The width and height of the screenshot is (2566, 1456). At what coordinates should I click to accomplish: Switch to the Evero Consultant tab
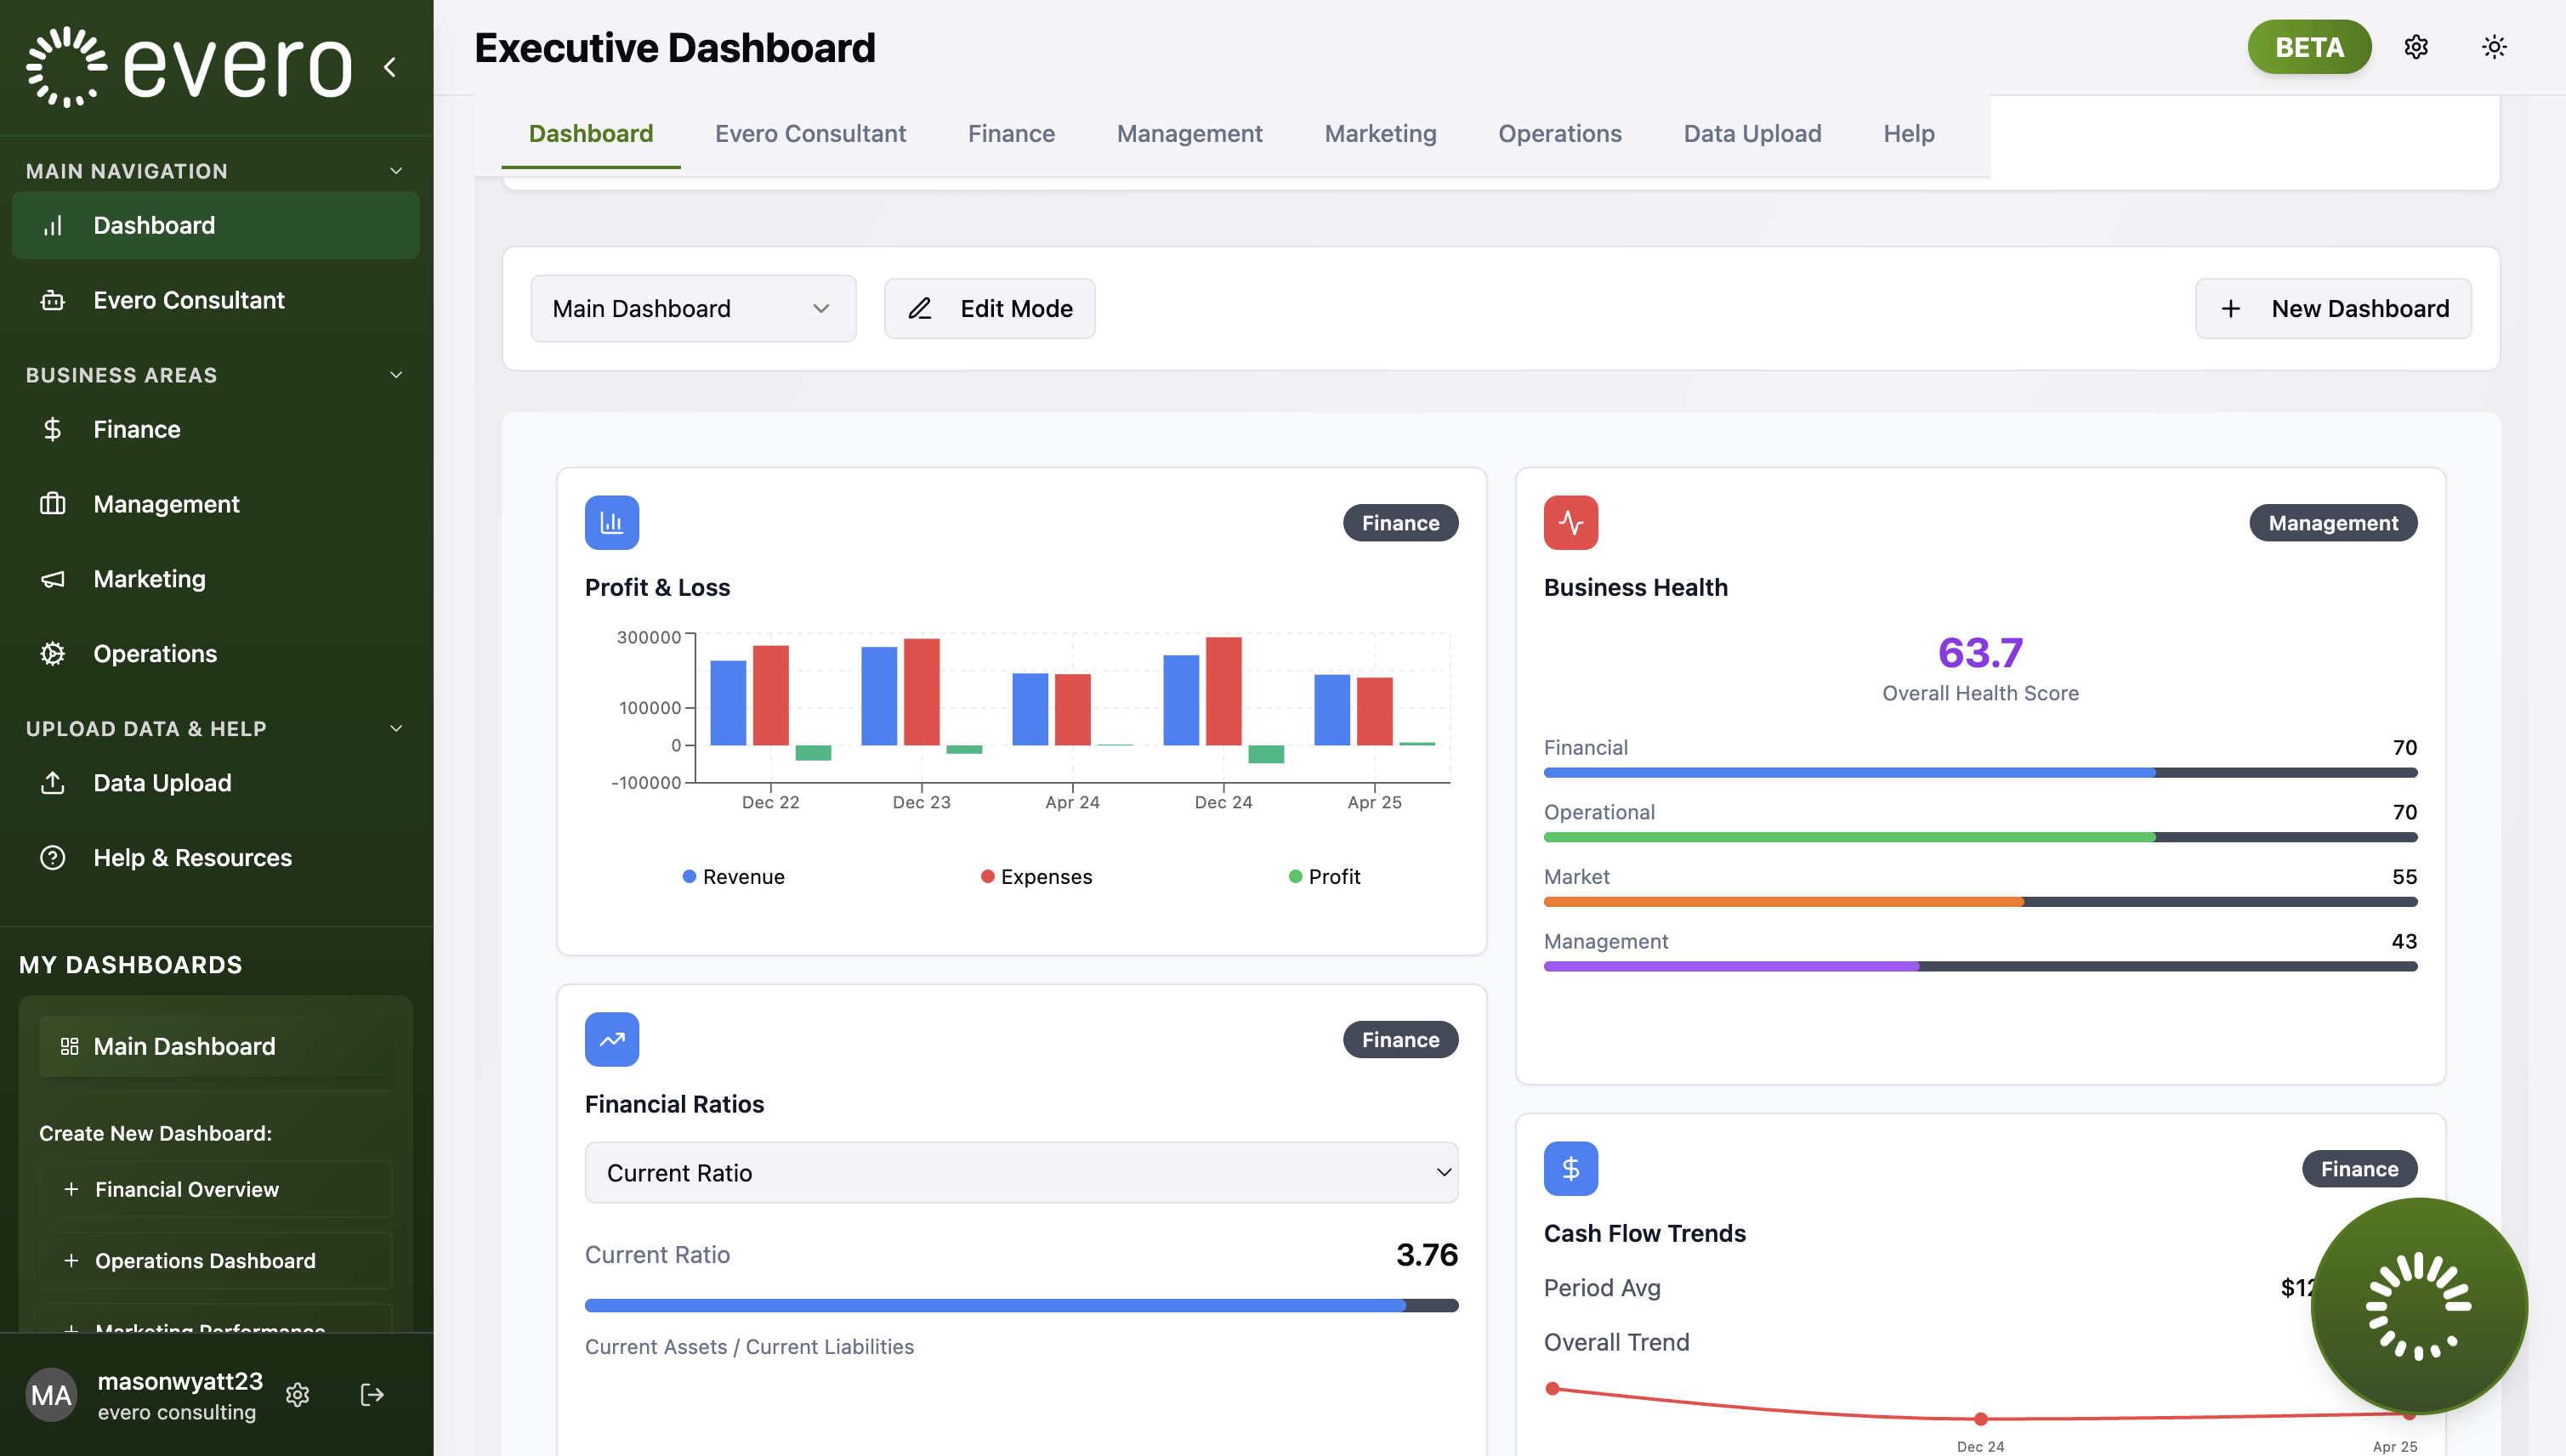(x=810, y=133)
